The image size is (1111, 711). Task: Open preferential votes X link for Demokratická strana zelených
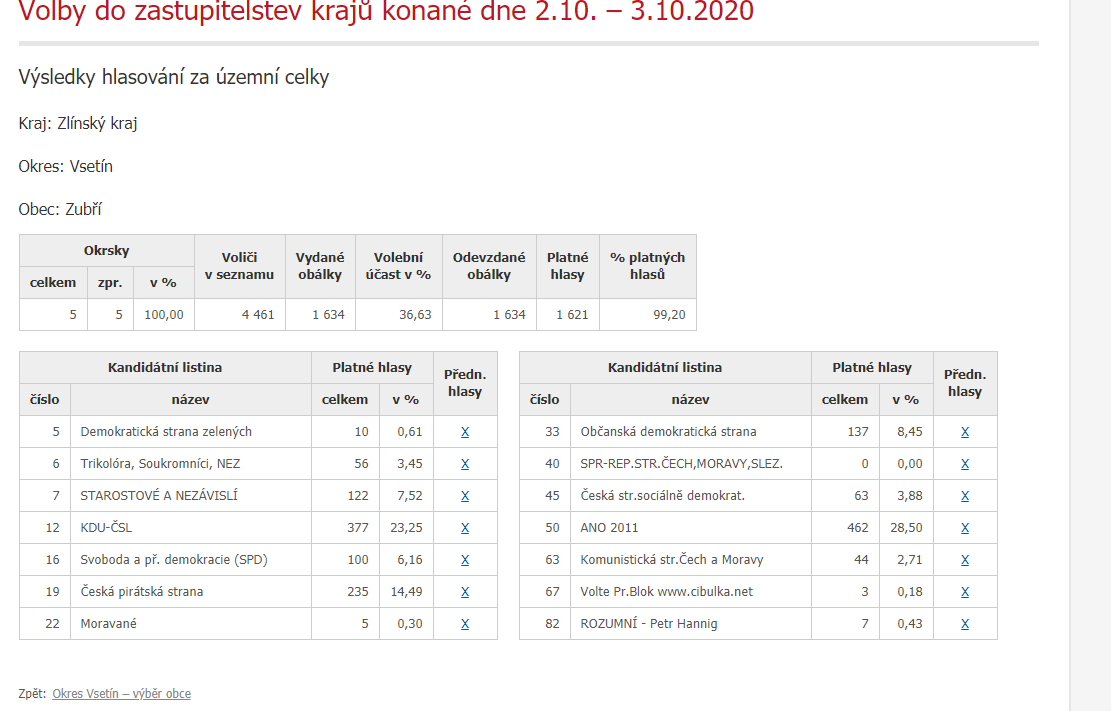pyautogui.click(x=465, y=432)
